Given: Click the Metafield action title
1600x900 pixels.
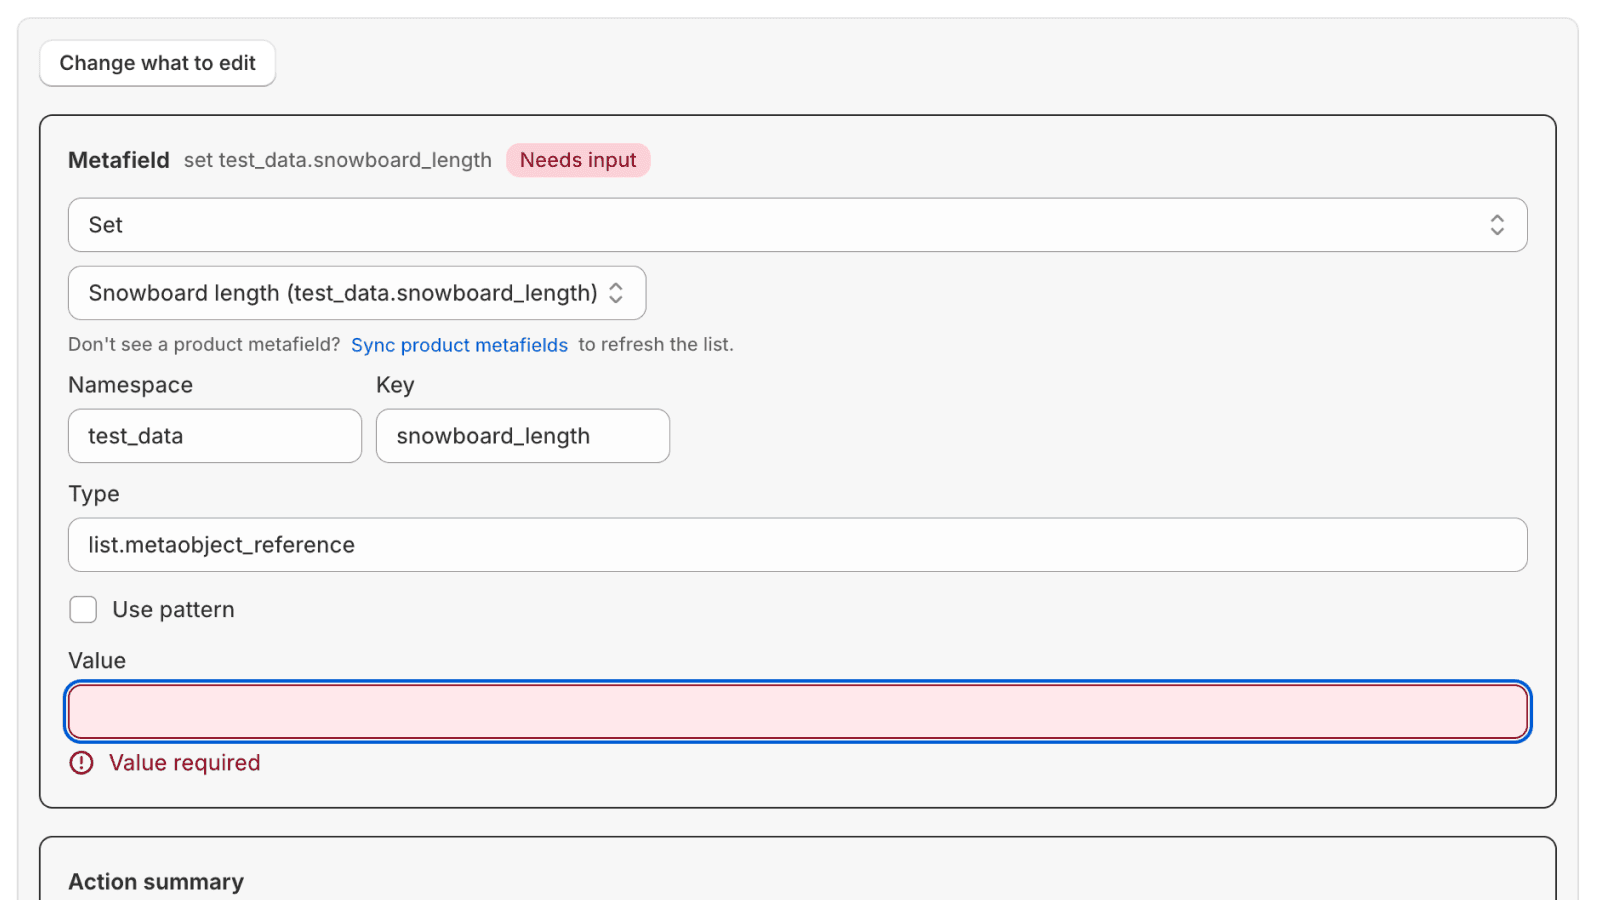Looking at the screenshot, I should click(118, 160).
